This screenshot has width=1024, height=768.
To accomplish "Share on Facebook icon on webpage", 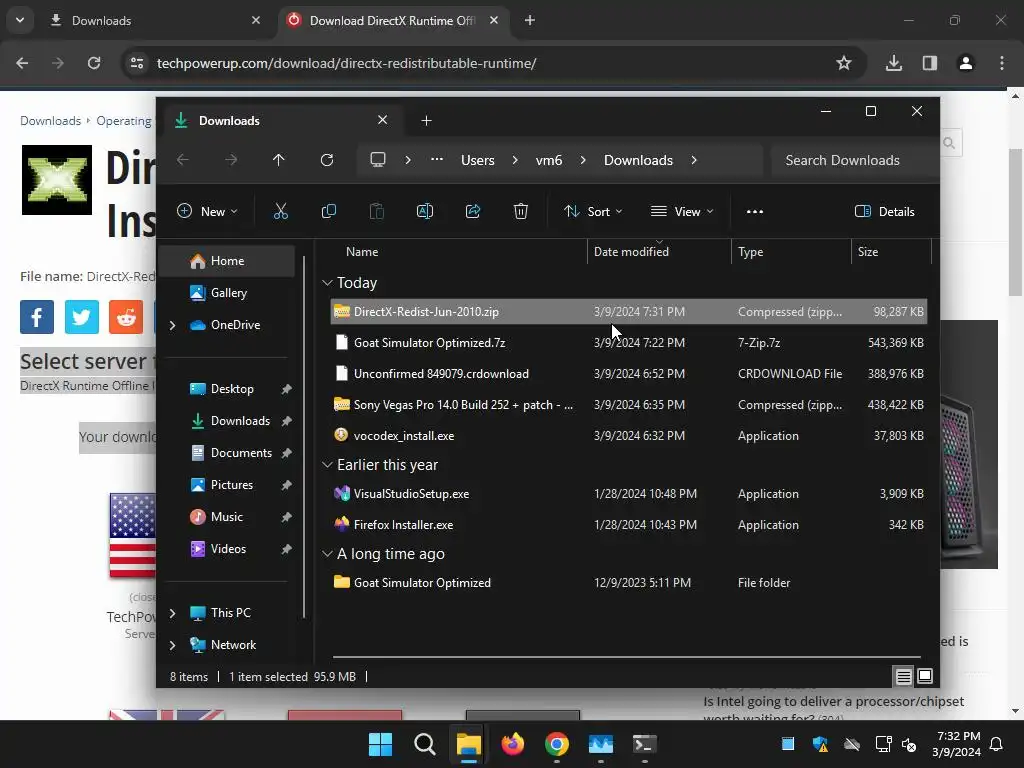I will point(37,317).
